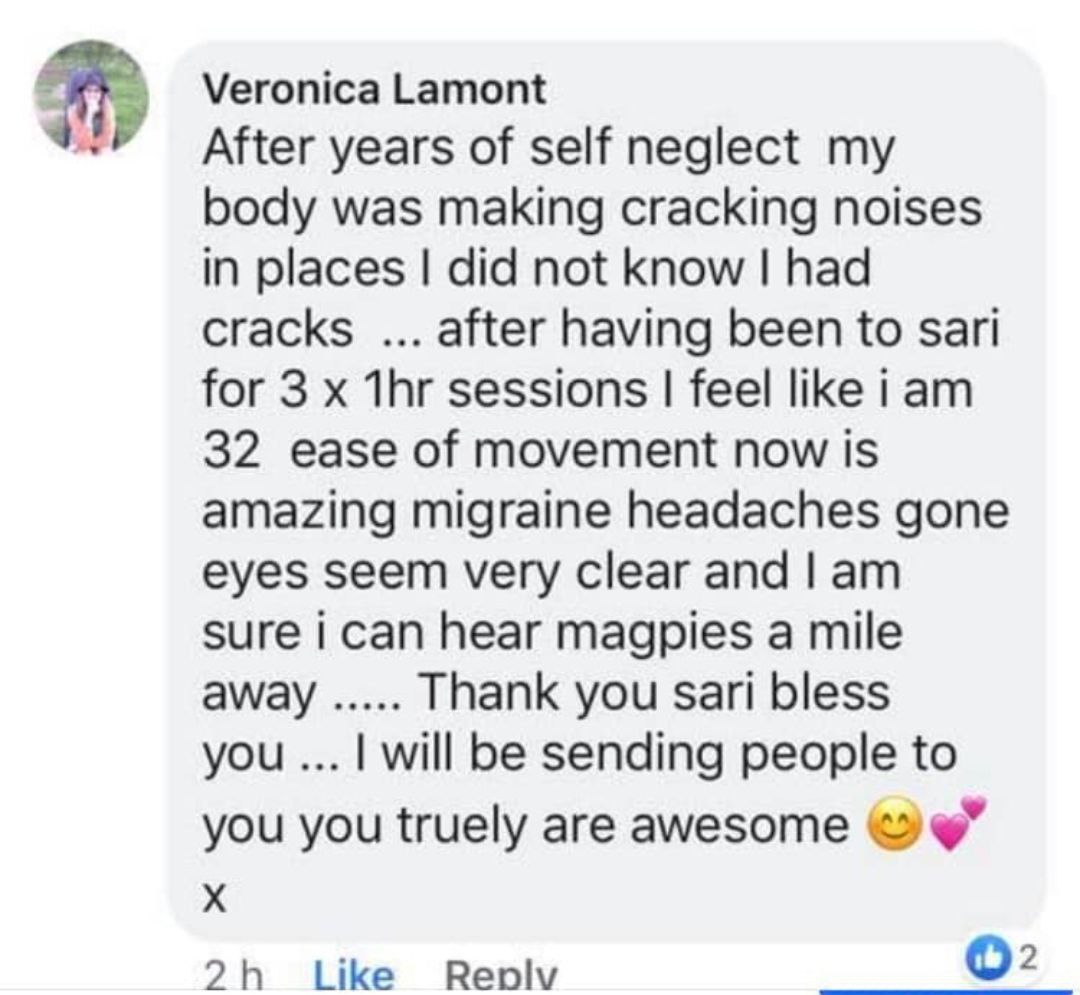Click the Veronica Lamont commenter name

[375, 91]
